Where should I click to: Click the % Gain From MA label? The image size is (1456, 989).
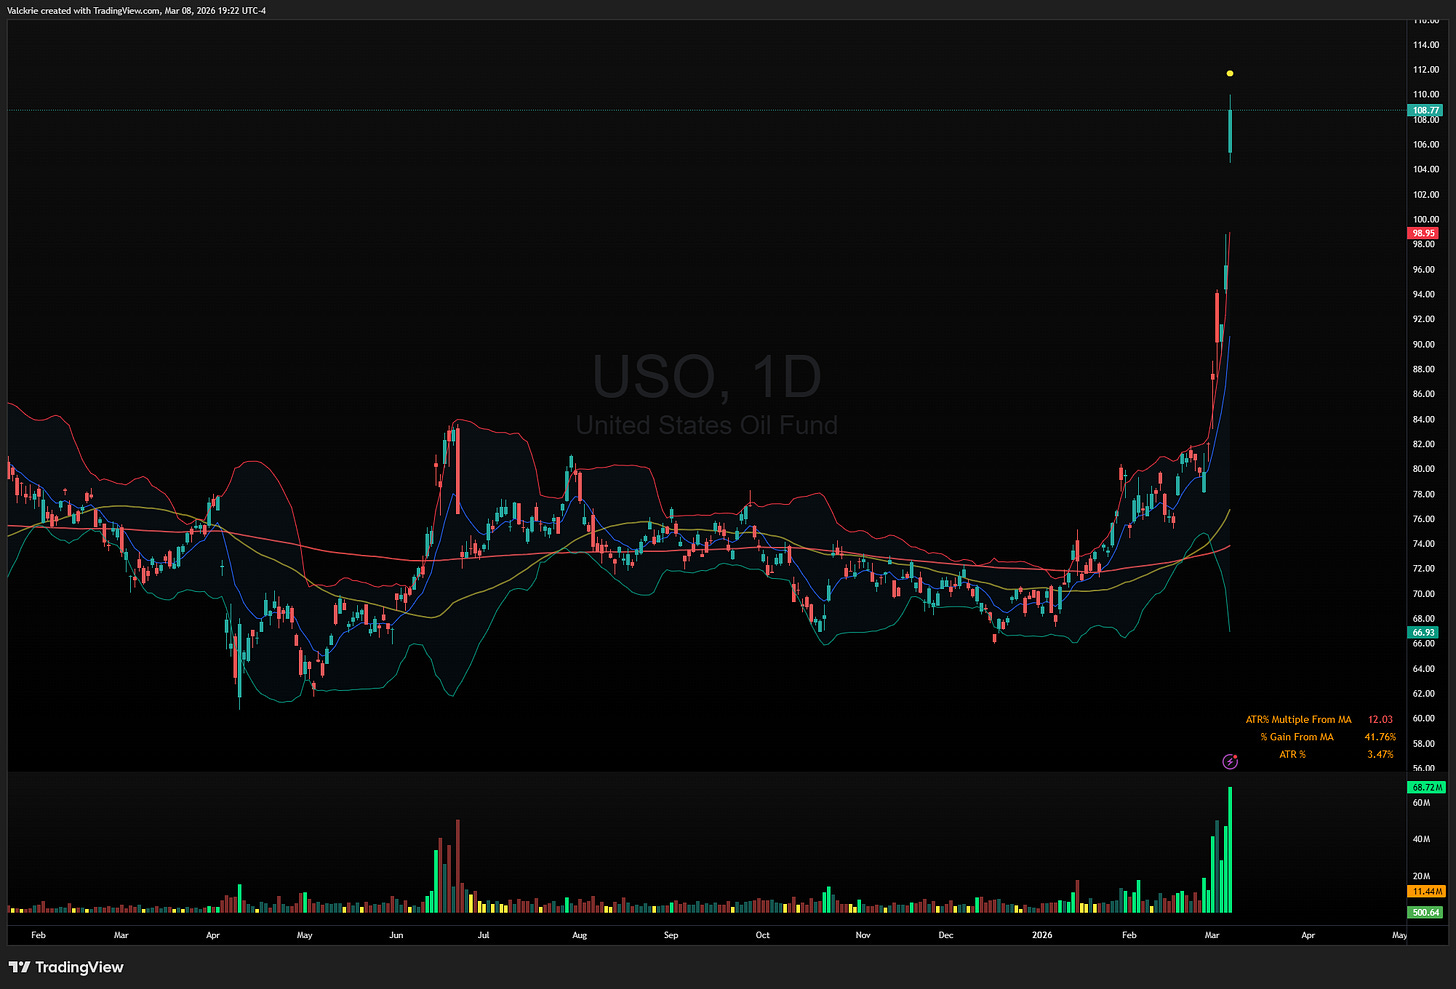[1297, 737]
